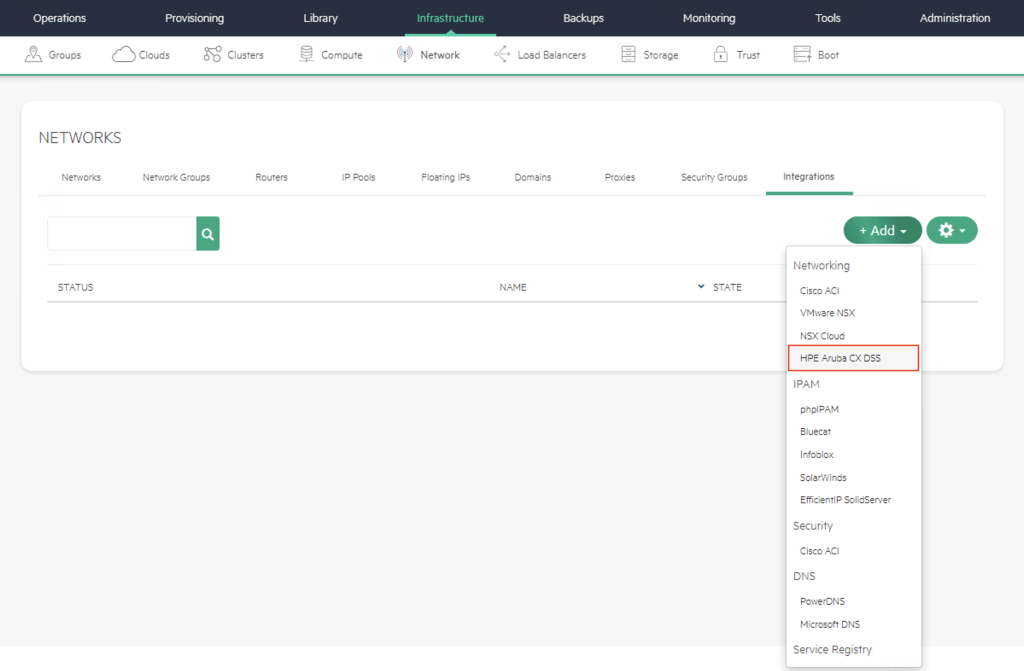Open the Clouds section icon
The height and width of the screenshot is (671, 1024).
coord(124,55)
